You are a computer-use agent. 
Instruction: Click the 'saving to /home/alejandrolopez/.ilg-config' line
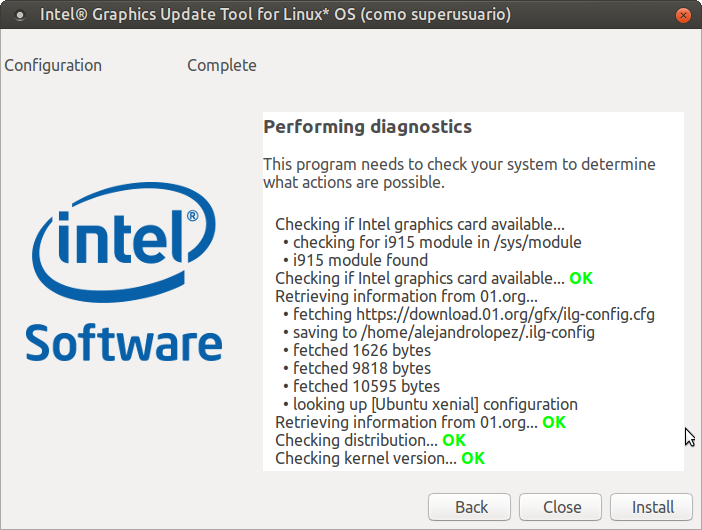click(x=443, y=332)
